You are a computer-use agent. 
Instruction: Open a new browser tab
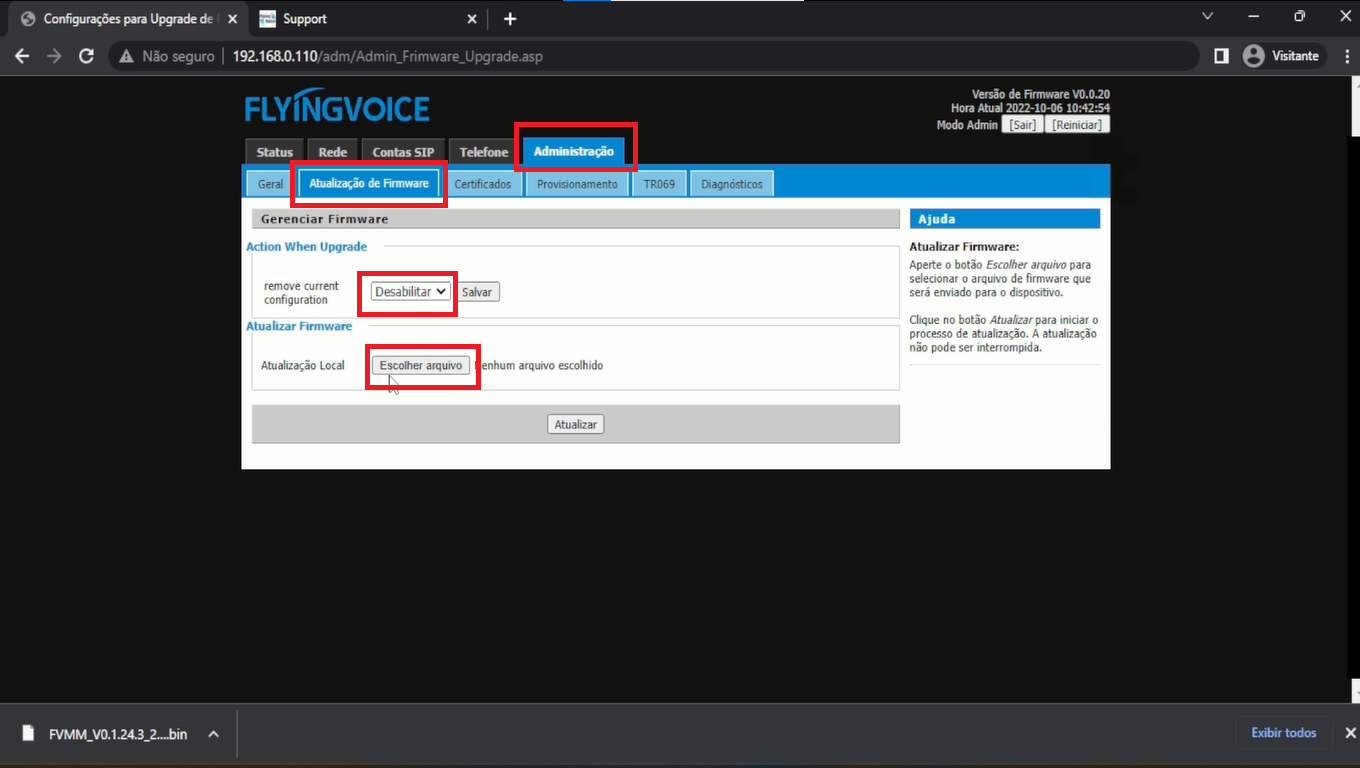pos(510,19)
